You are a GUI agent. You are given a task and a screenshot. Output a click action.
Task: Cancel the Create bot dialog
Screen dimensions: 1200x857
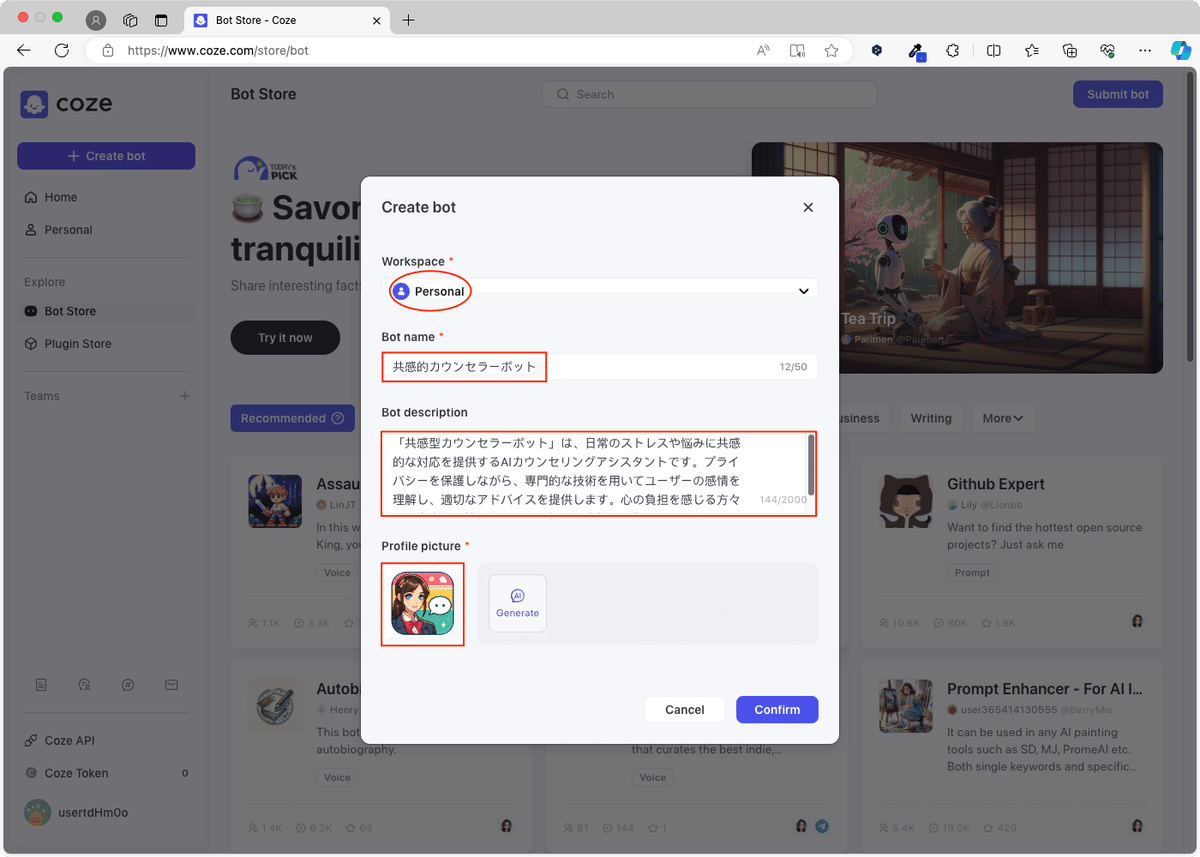pos(684,709)
